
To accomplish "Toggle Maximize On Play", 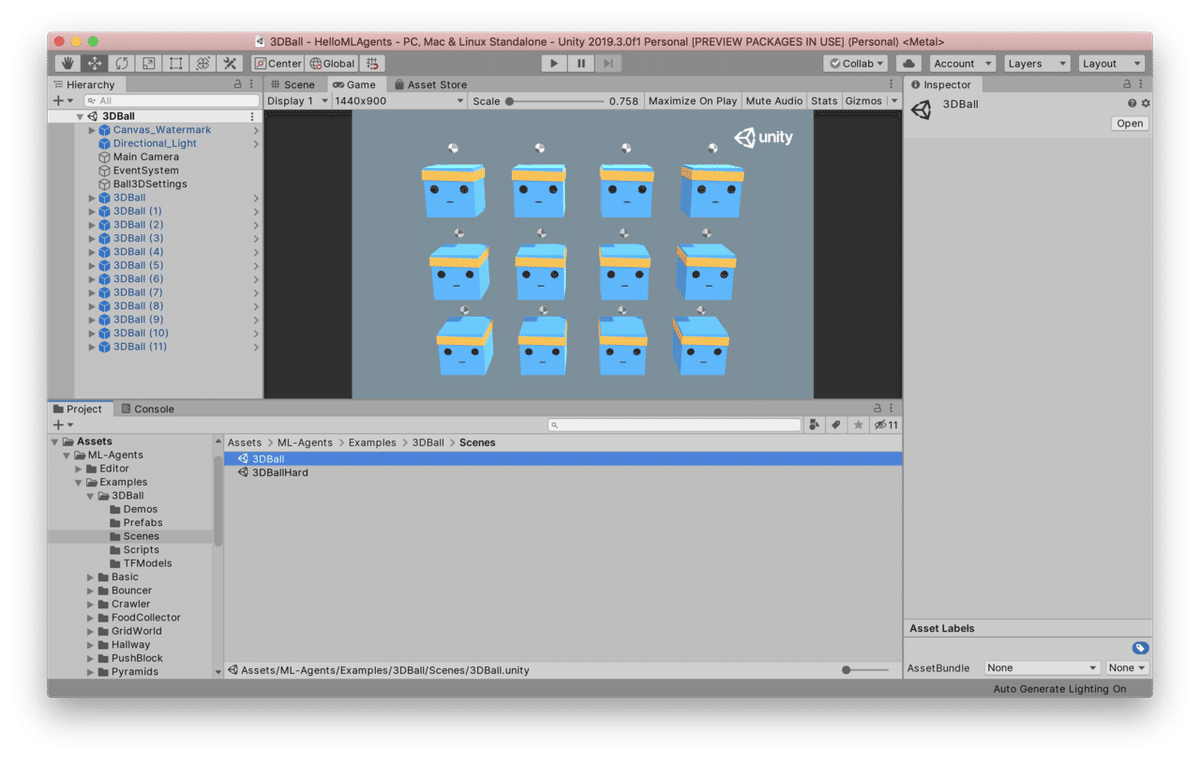I will click(693, 101).
